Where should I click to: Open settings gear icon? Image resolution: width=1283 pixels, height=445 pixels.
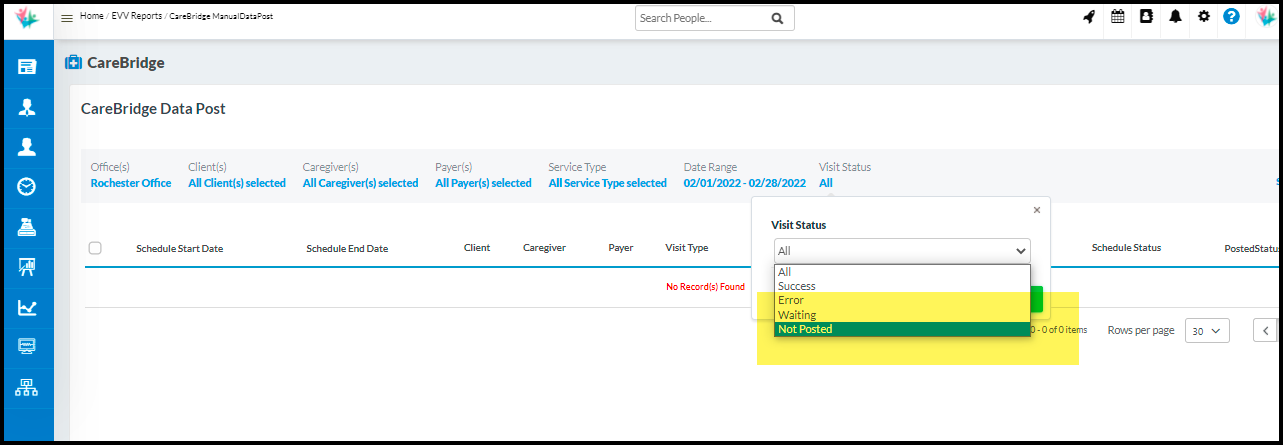pyautogui.click(x=1204, y=17)
